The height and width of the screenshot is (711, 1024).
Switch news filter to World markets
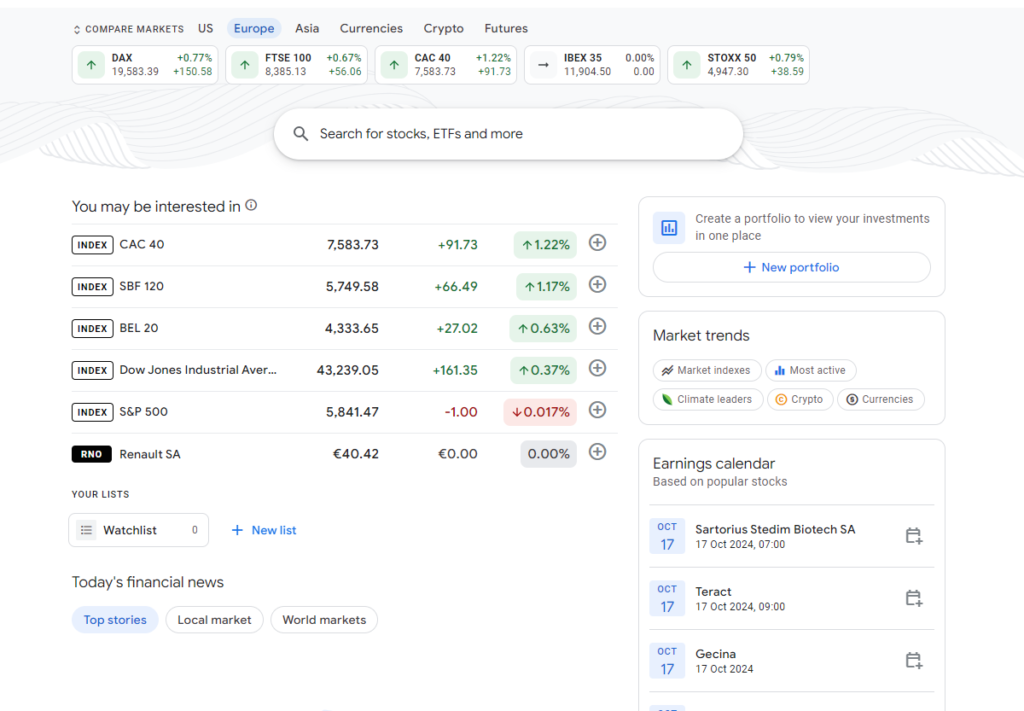pyautogui.click(x=324, y=620)
